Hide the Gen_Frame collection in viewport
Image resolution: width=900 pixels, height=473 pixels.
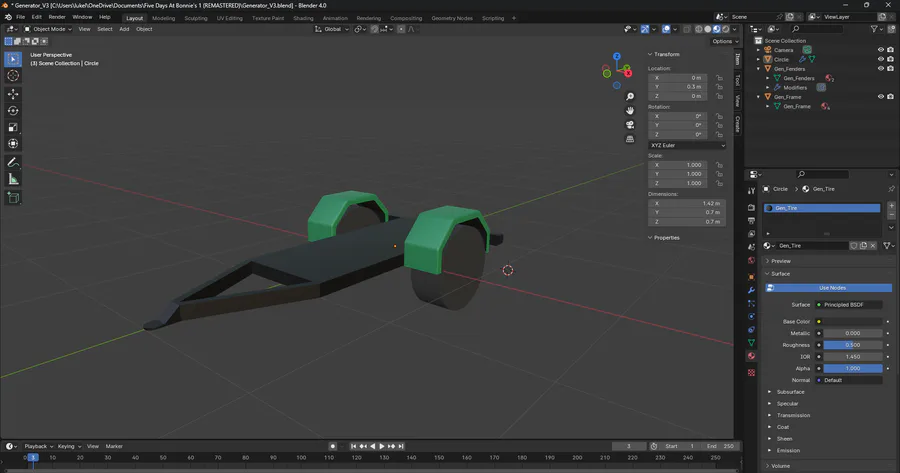(880, 96)
